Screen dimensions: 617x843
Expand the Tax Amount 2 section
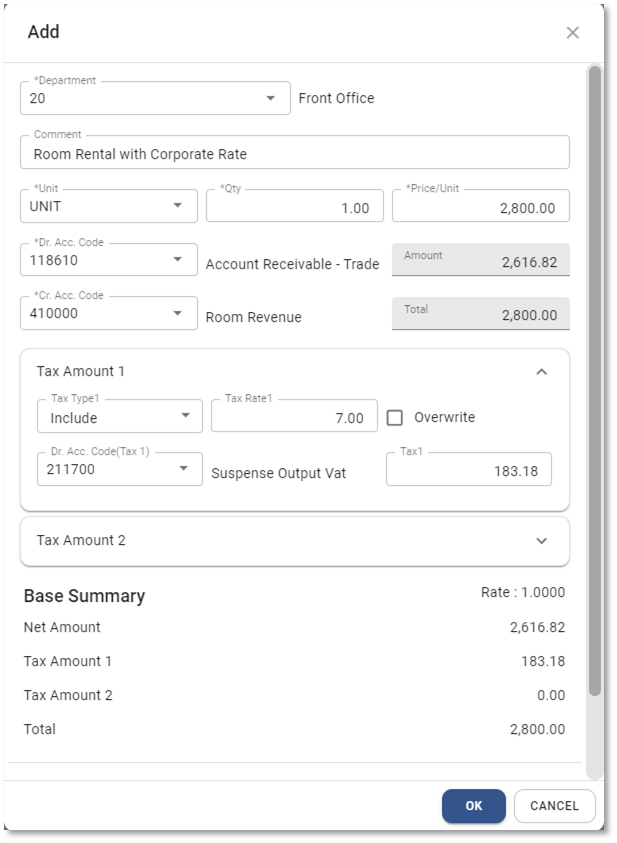click(x=541, y=541)
